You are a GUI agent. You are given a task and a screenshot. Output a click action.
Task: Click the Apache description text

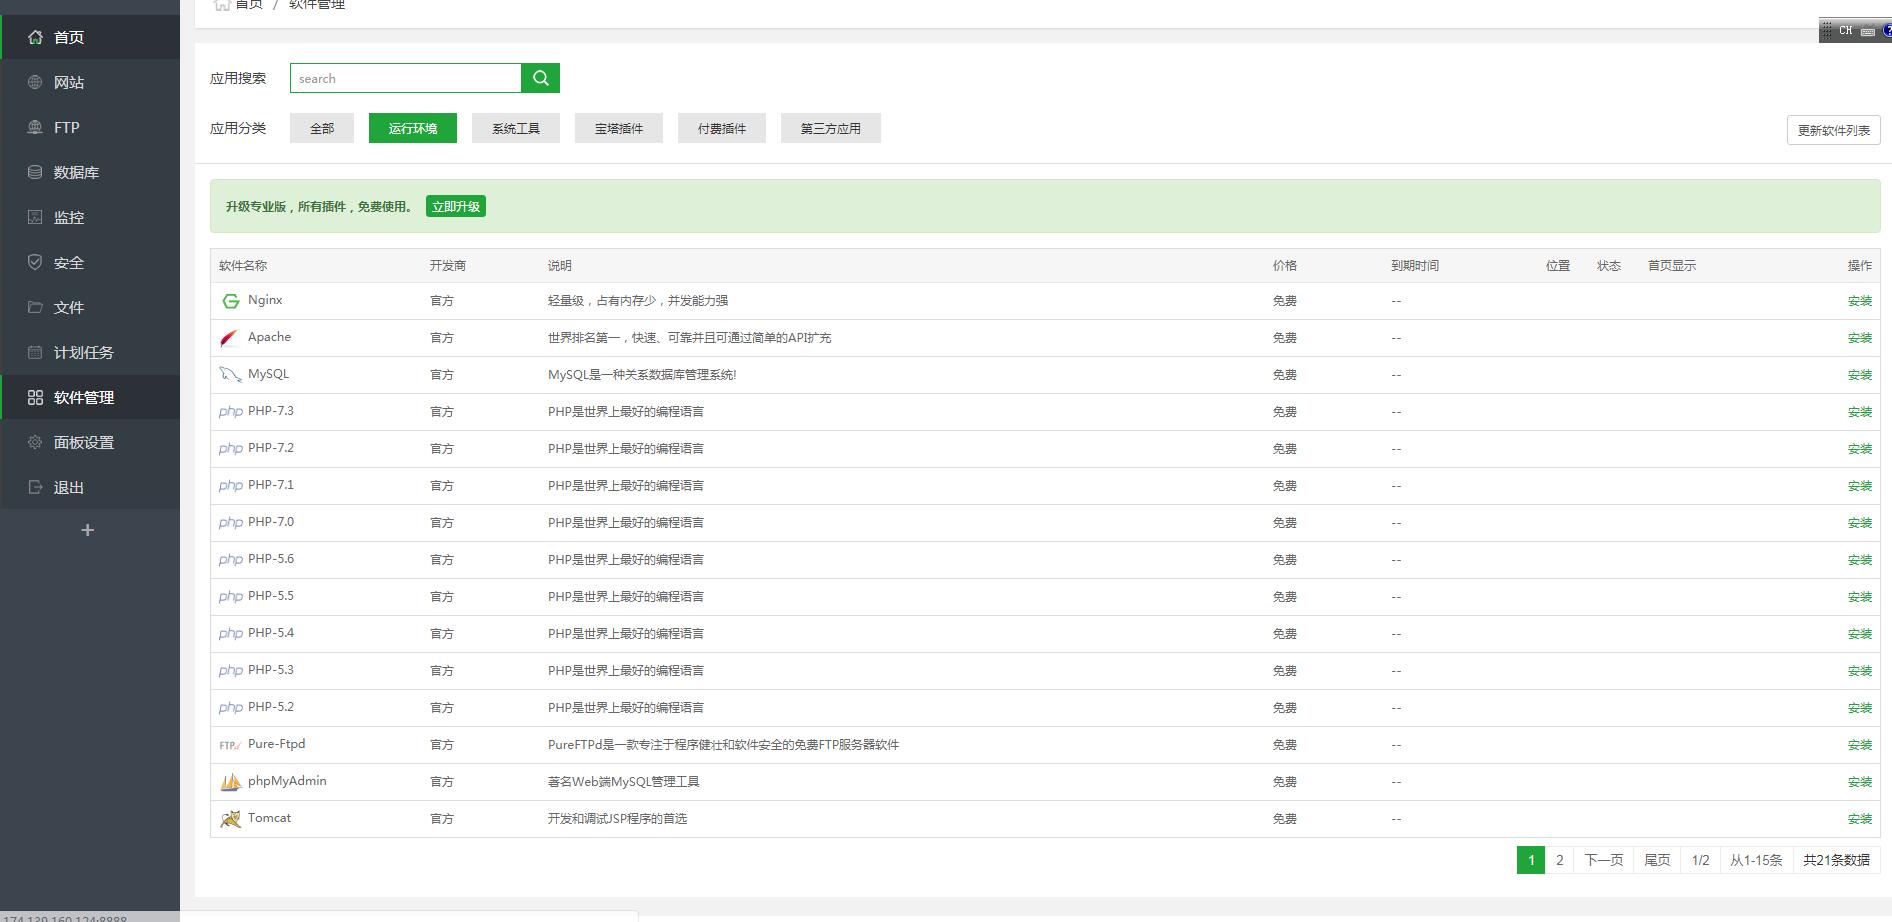[689, 338]
